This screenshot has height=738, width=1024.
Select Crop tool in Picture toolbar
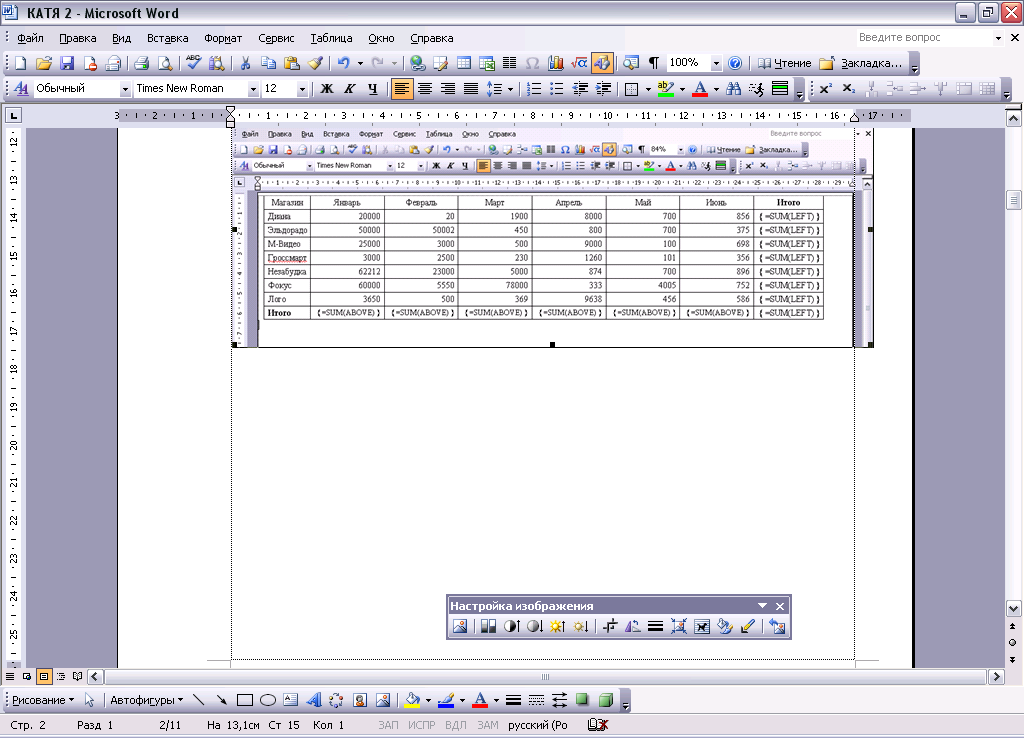(610, 626)
